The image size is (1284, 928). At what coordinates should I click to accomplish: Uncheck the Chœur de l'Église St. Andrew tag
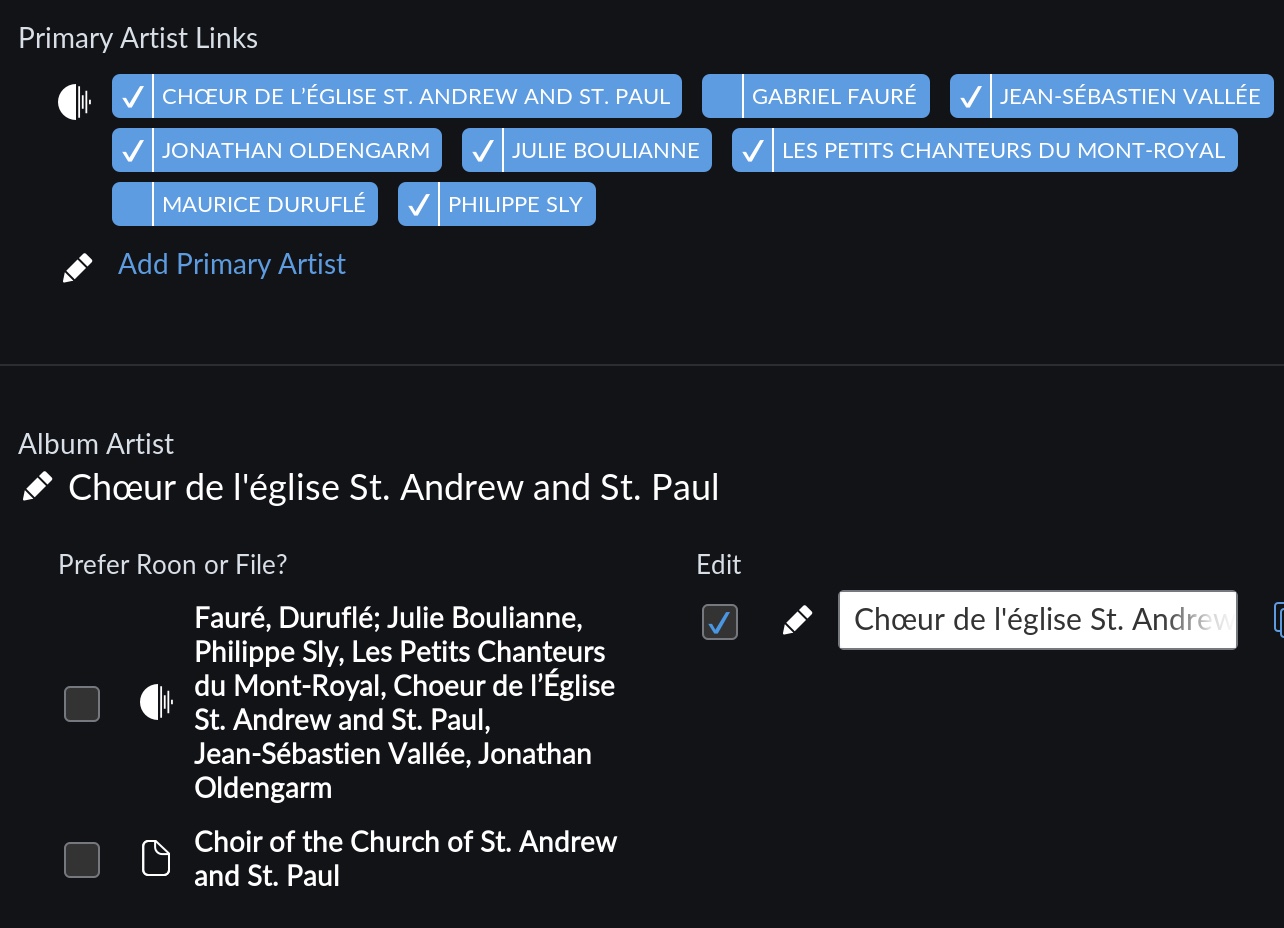pos(132,97)
